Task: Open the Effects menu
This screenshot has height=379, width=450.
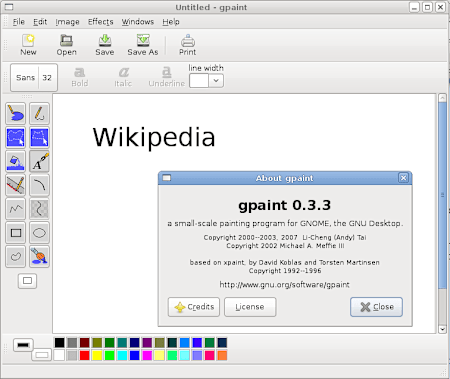Action: click(101, 22)
